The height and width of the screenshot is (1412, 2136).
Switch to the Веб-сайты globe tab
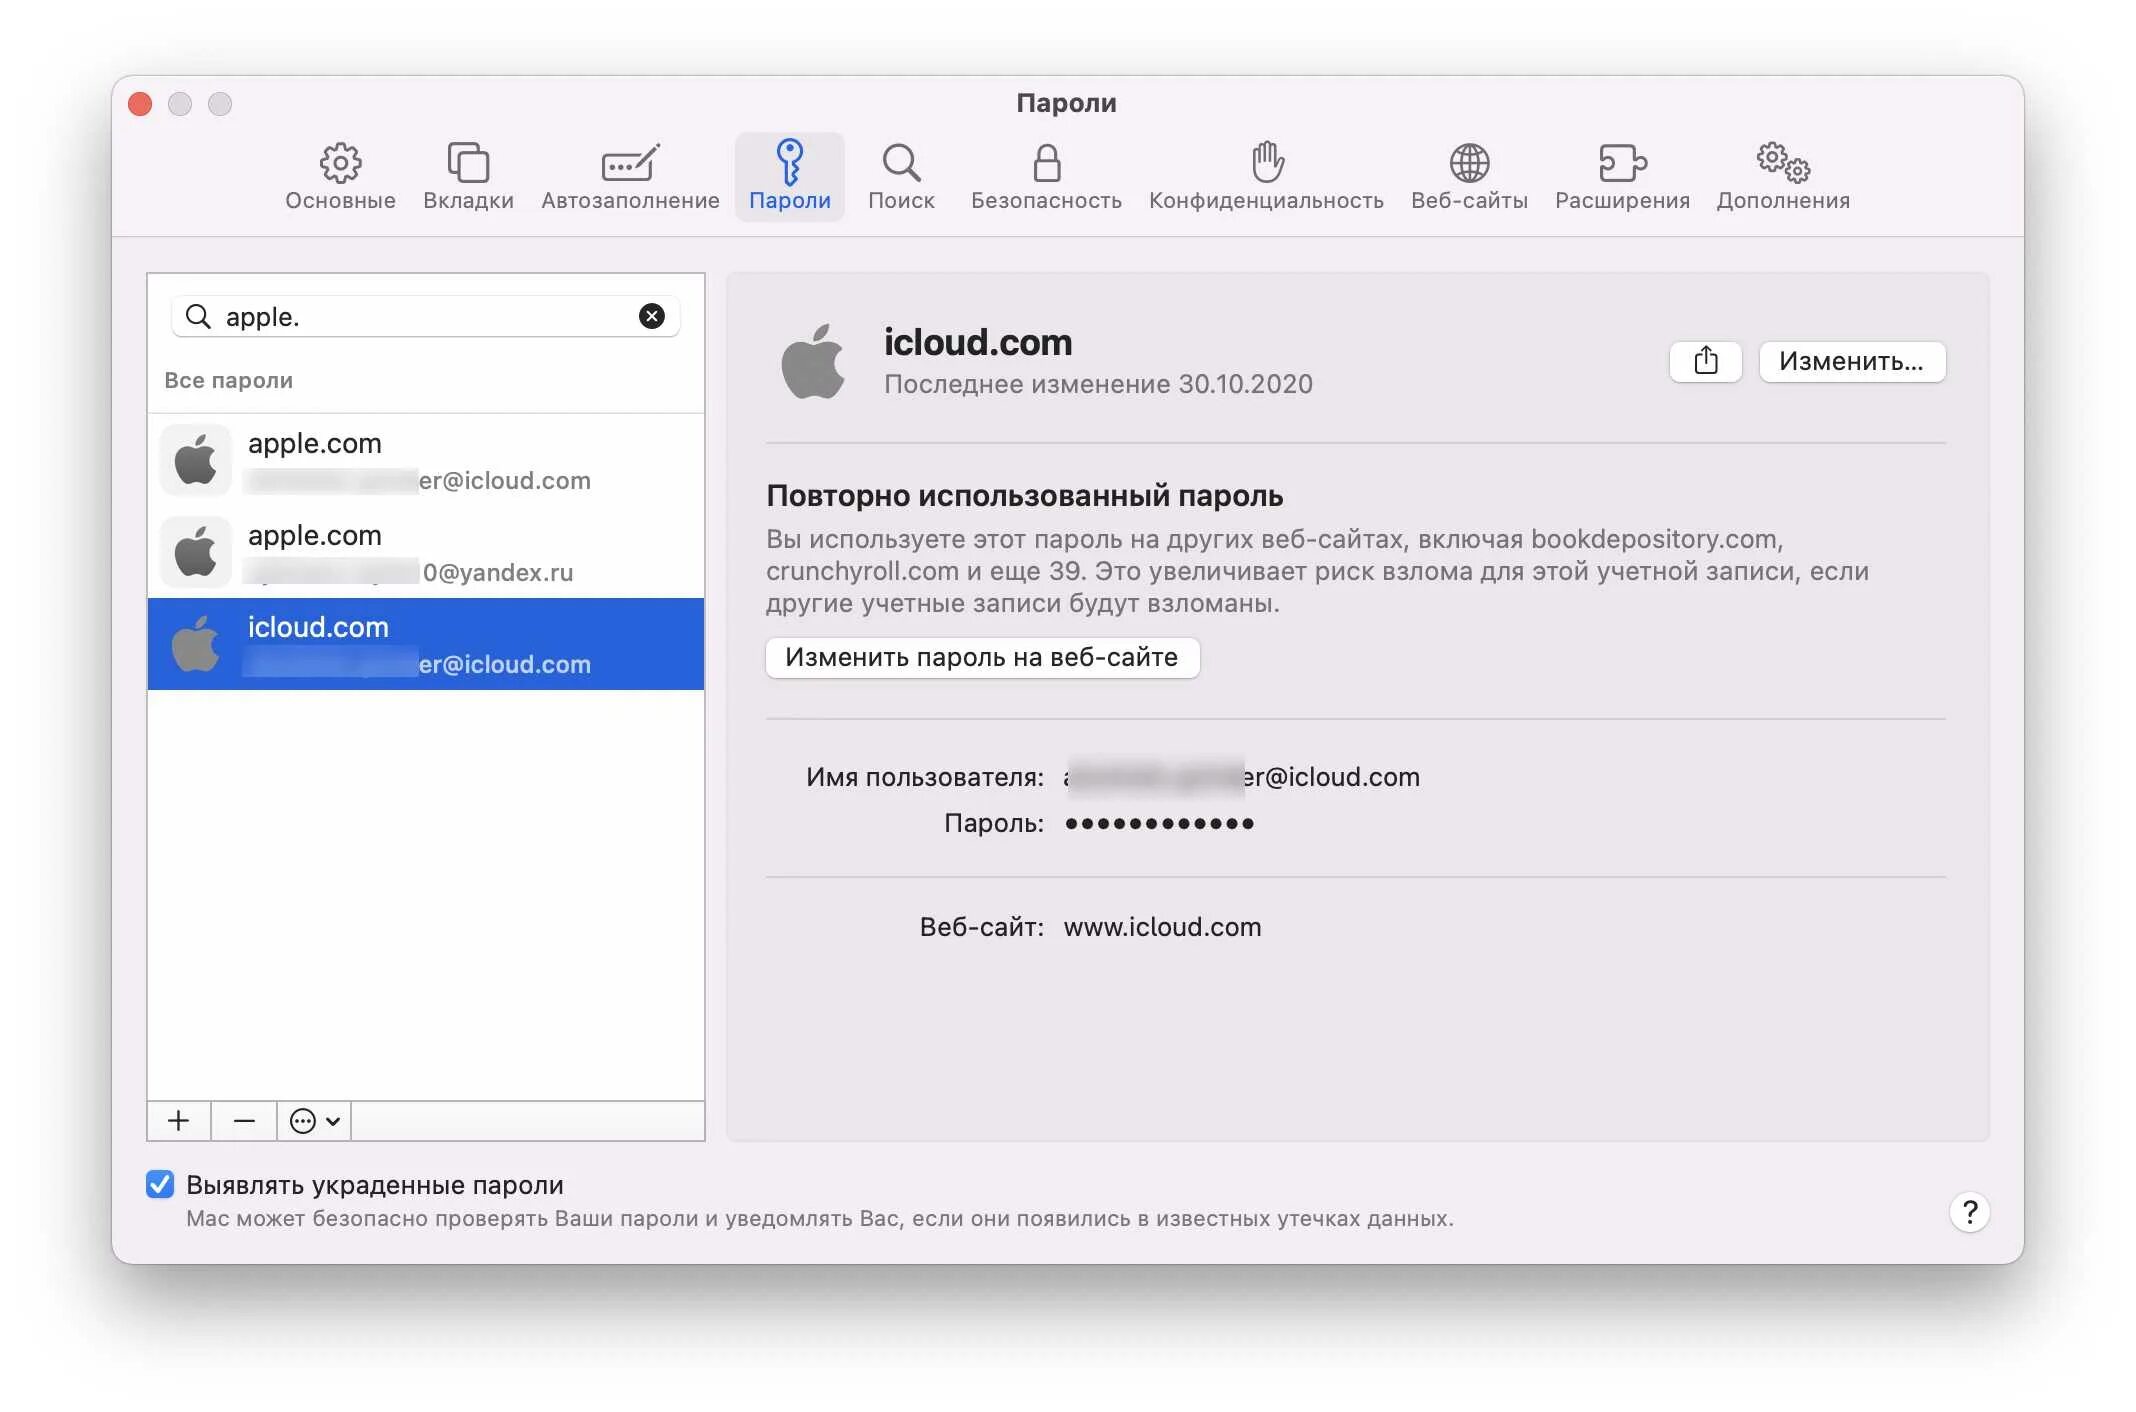point(1469,177)
